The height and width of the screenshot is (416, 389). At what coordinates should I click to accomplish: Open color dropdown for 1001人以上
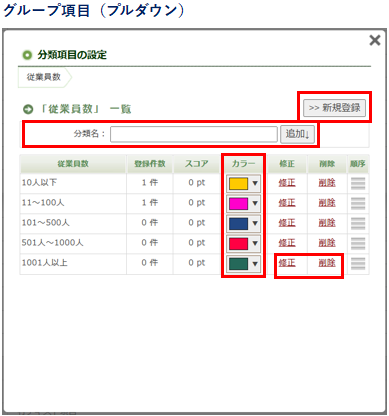(x=255, y=264)
